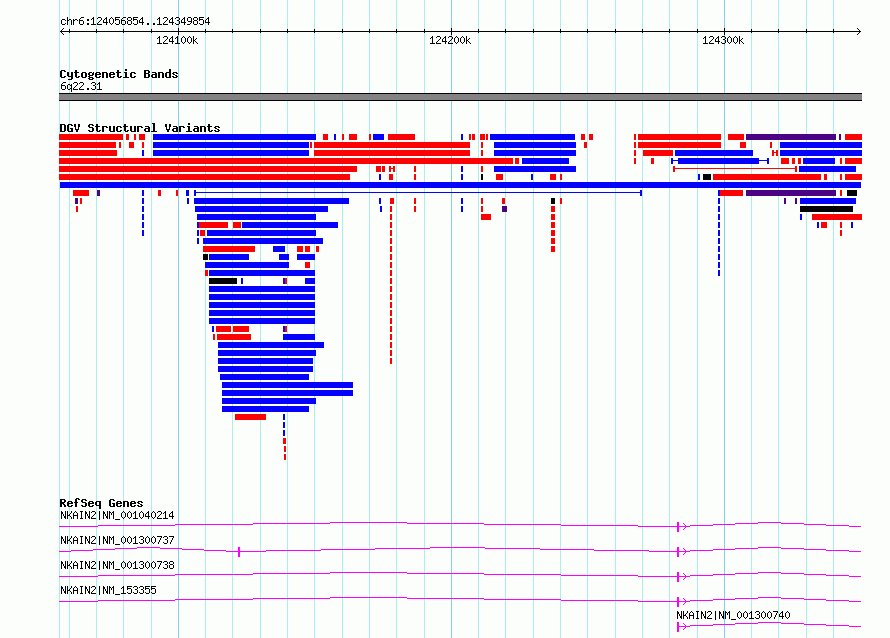Screen dimensions: 890x638
Task: Select the RefSeq Genes track title
Action: coord(101,503)
